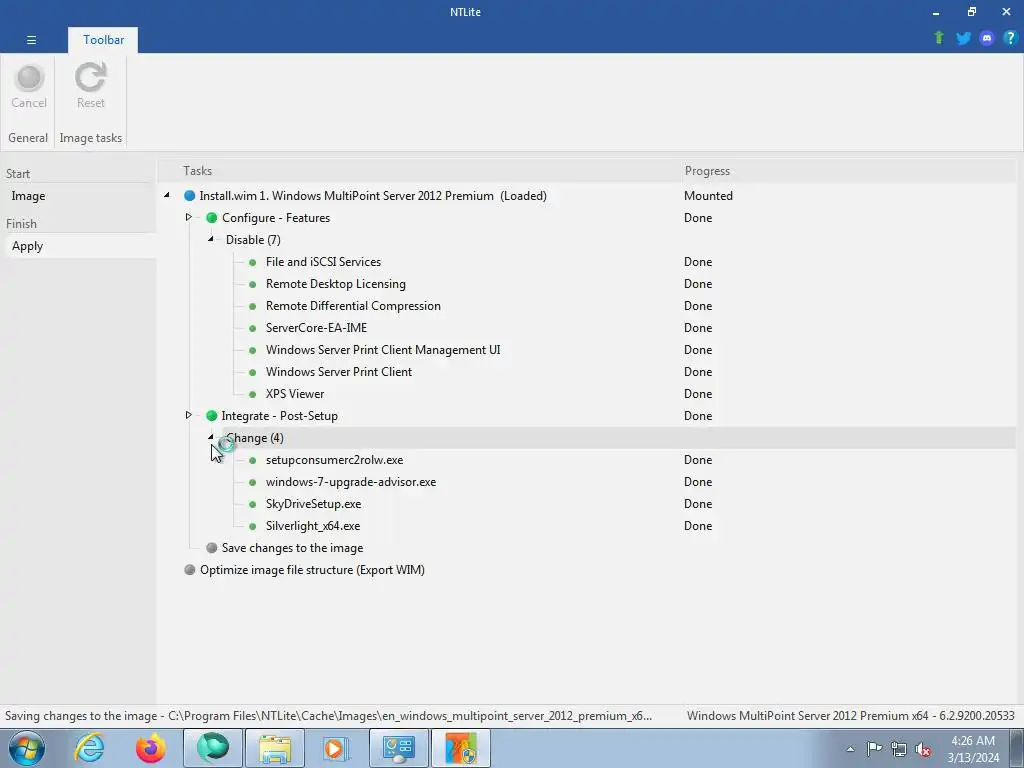The height and width of the screenshot is (768, 1024).
Task: Click the taskbar clock showing 4:26 AM
Action: click(973, 749)
